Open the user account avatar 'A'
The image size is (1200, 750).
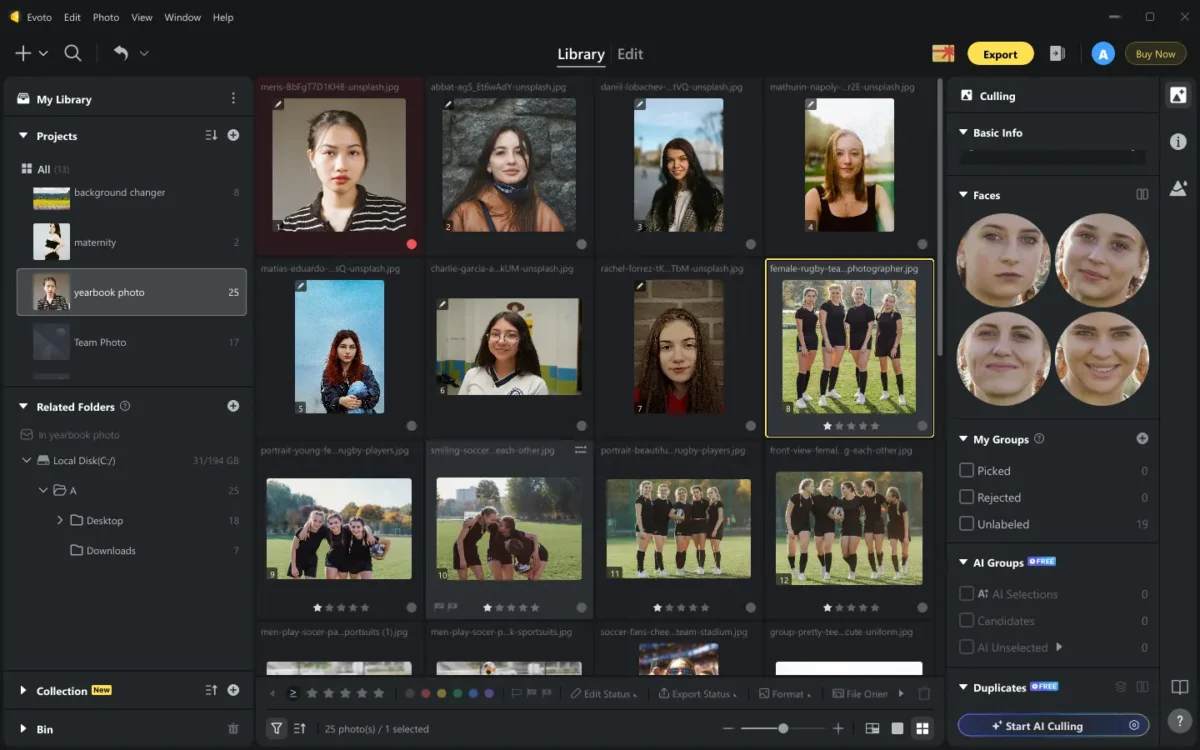(x=1103, y=54)
